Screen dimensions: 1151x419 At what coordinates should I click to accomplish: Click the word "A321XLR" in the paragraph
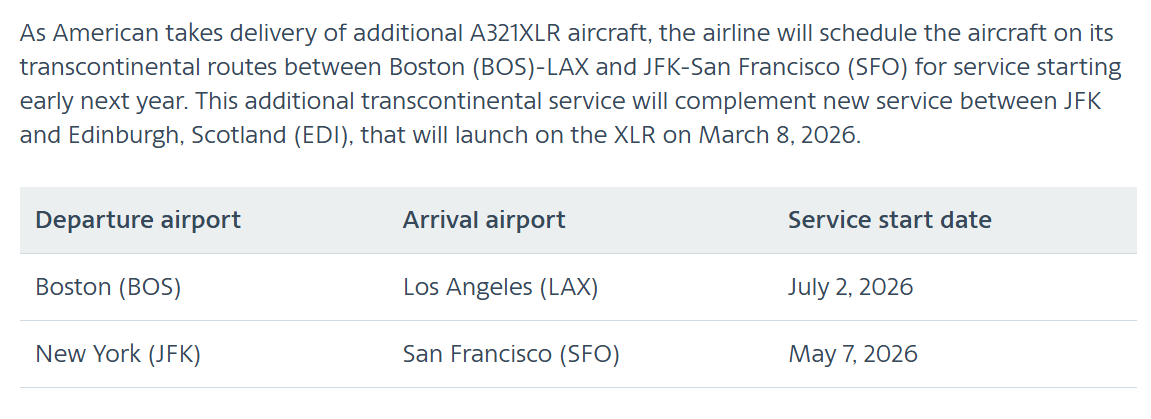click(513, 33)
